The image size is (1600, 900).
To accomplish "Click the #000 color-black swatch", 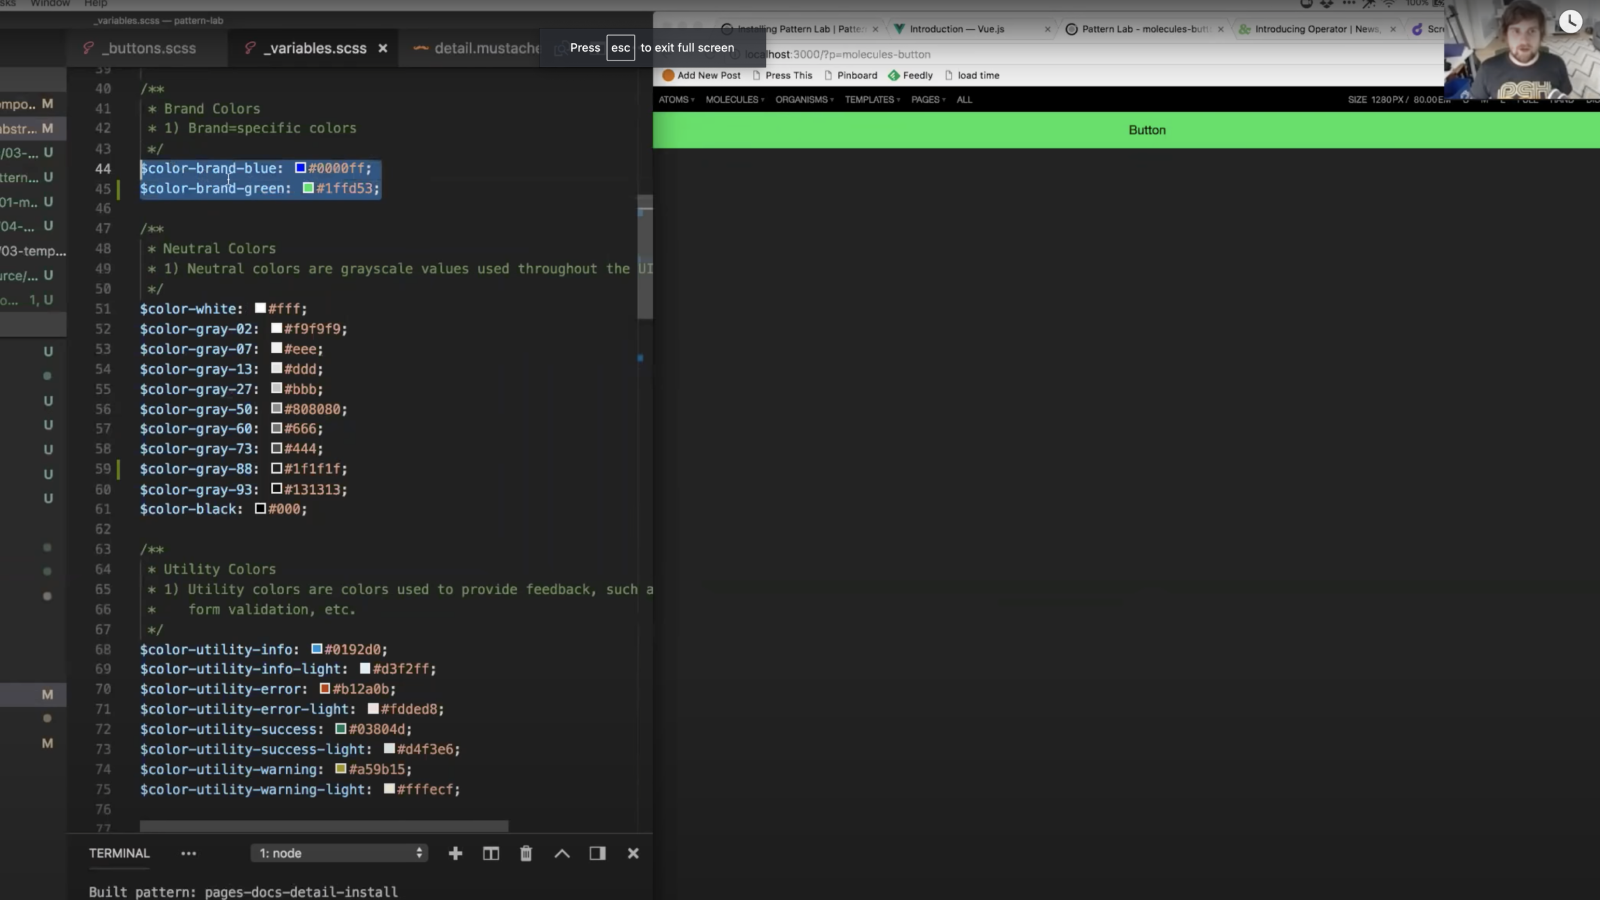I will [x=260, y=509].
